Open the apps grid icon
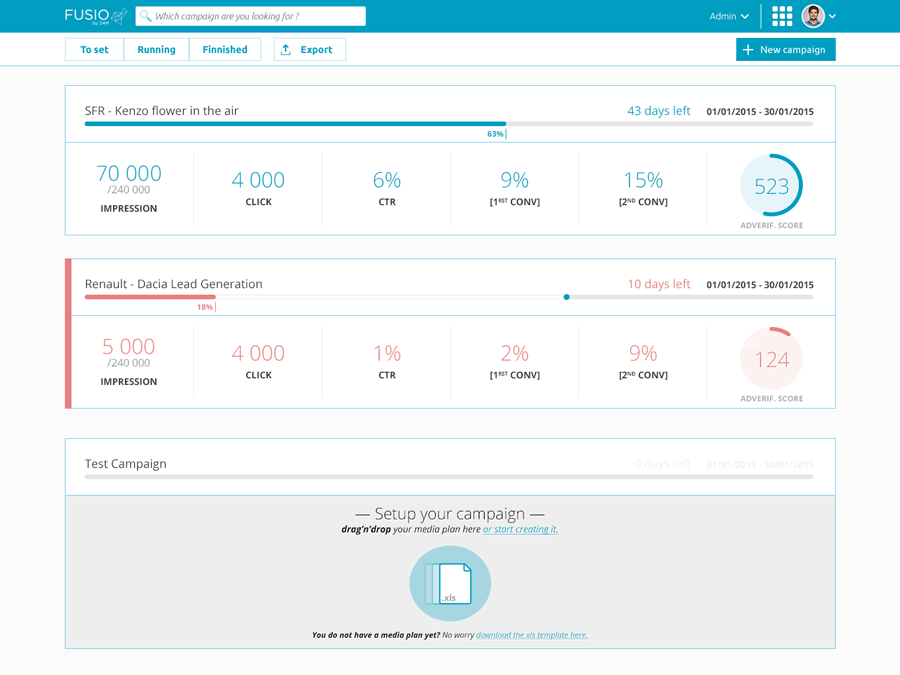The width and height of the screenshot is (900, 675). [782, 16]
